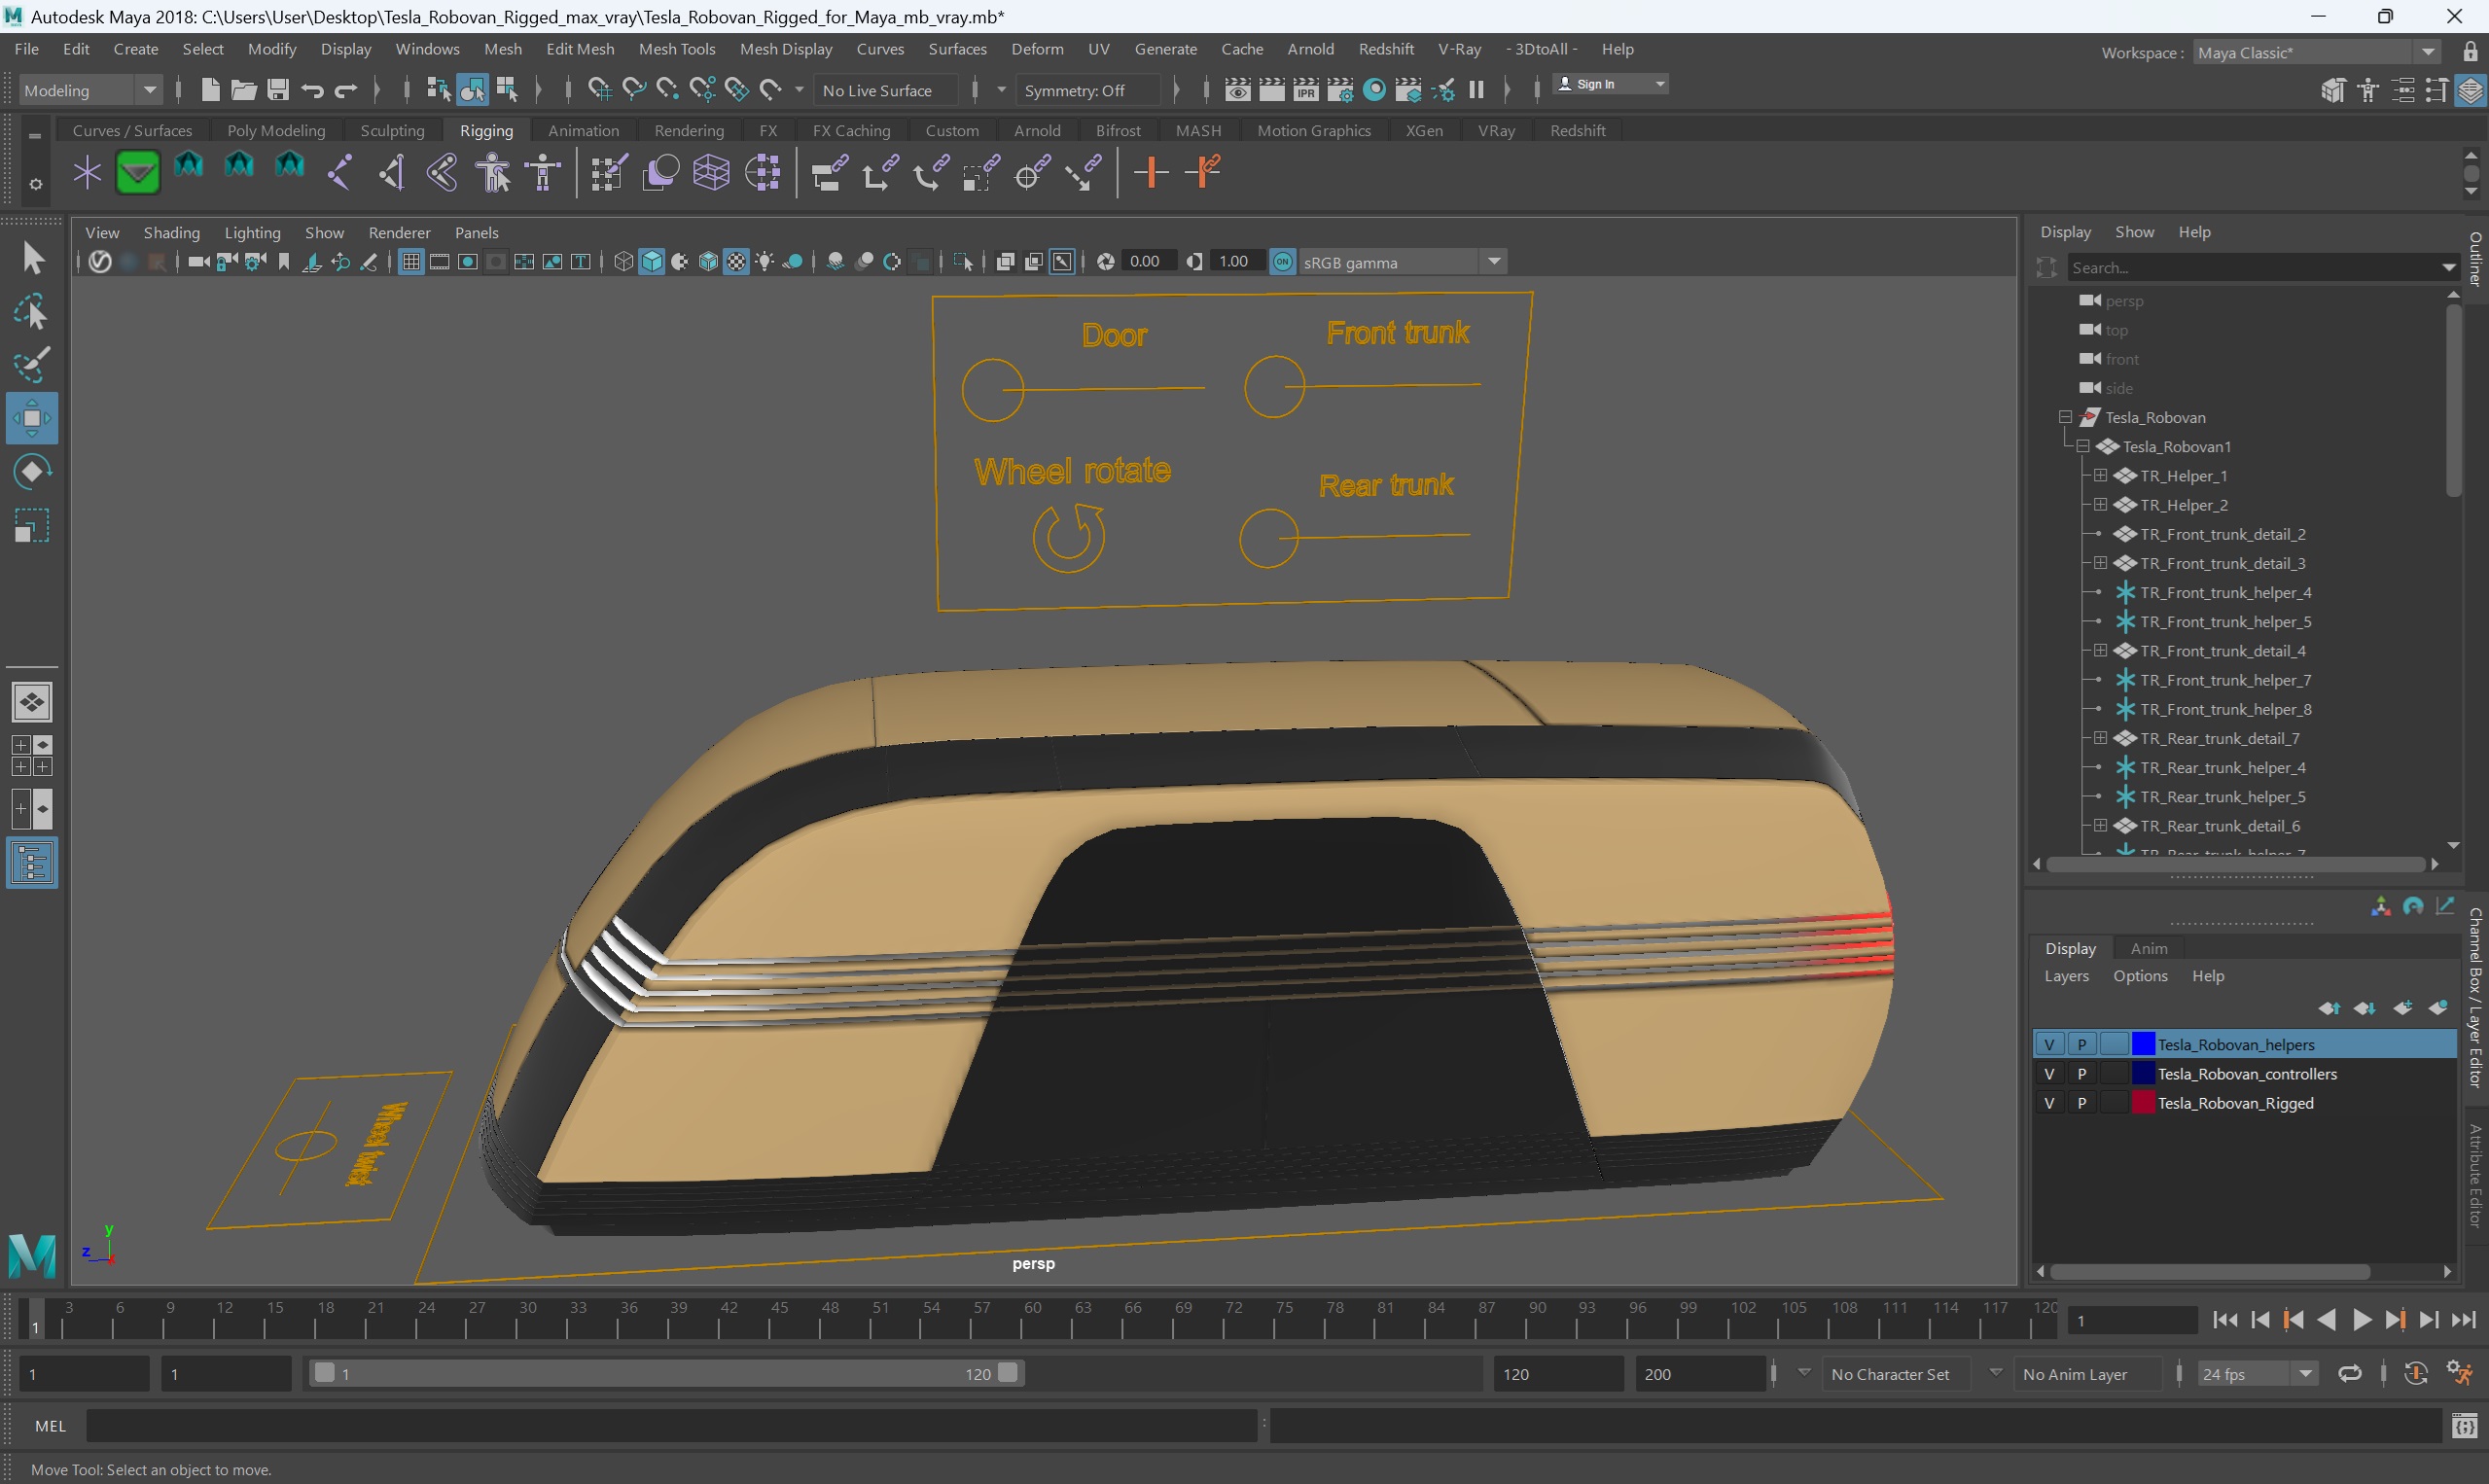The width and height of the screenshot is (2489, 1484).
Task: Open the Modeling menu set dropdown
Action: pos(90,90)
